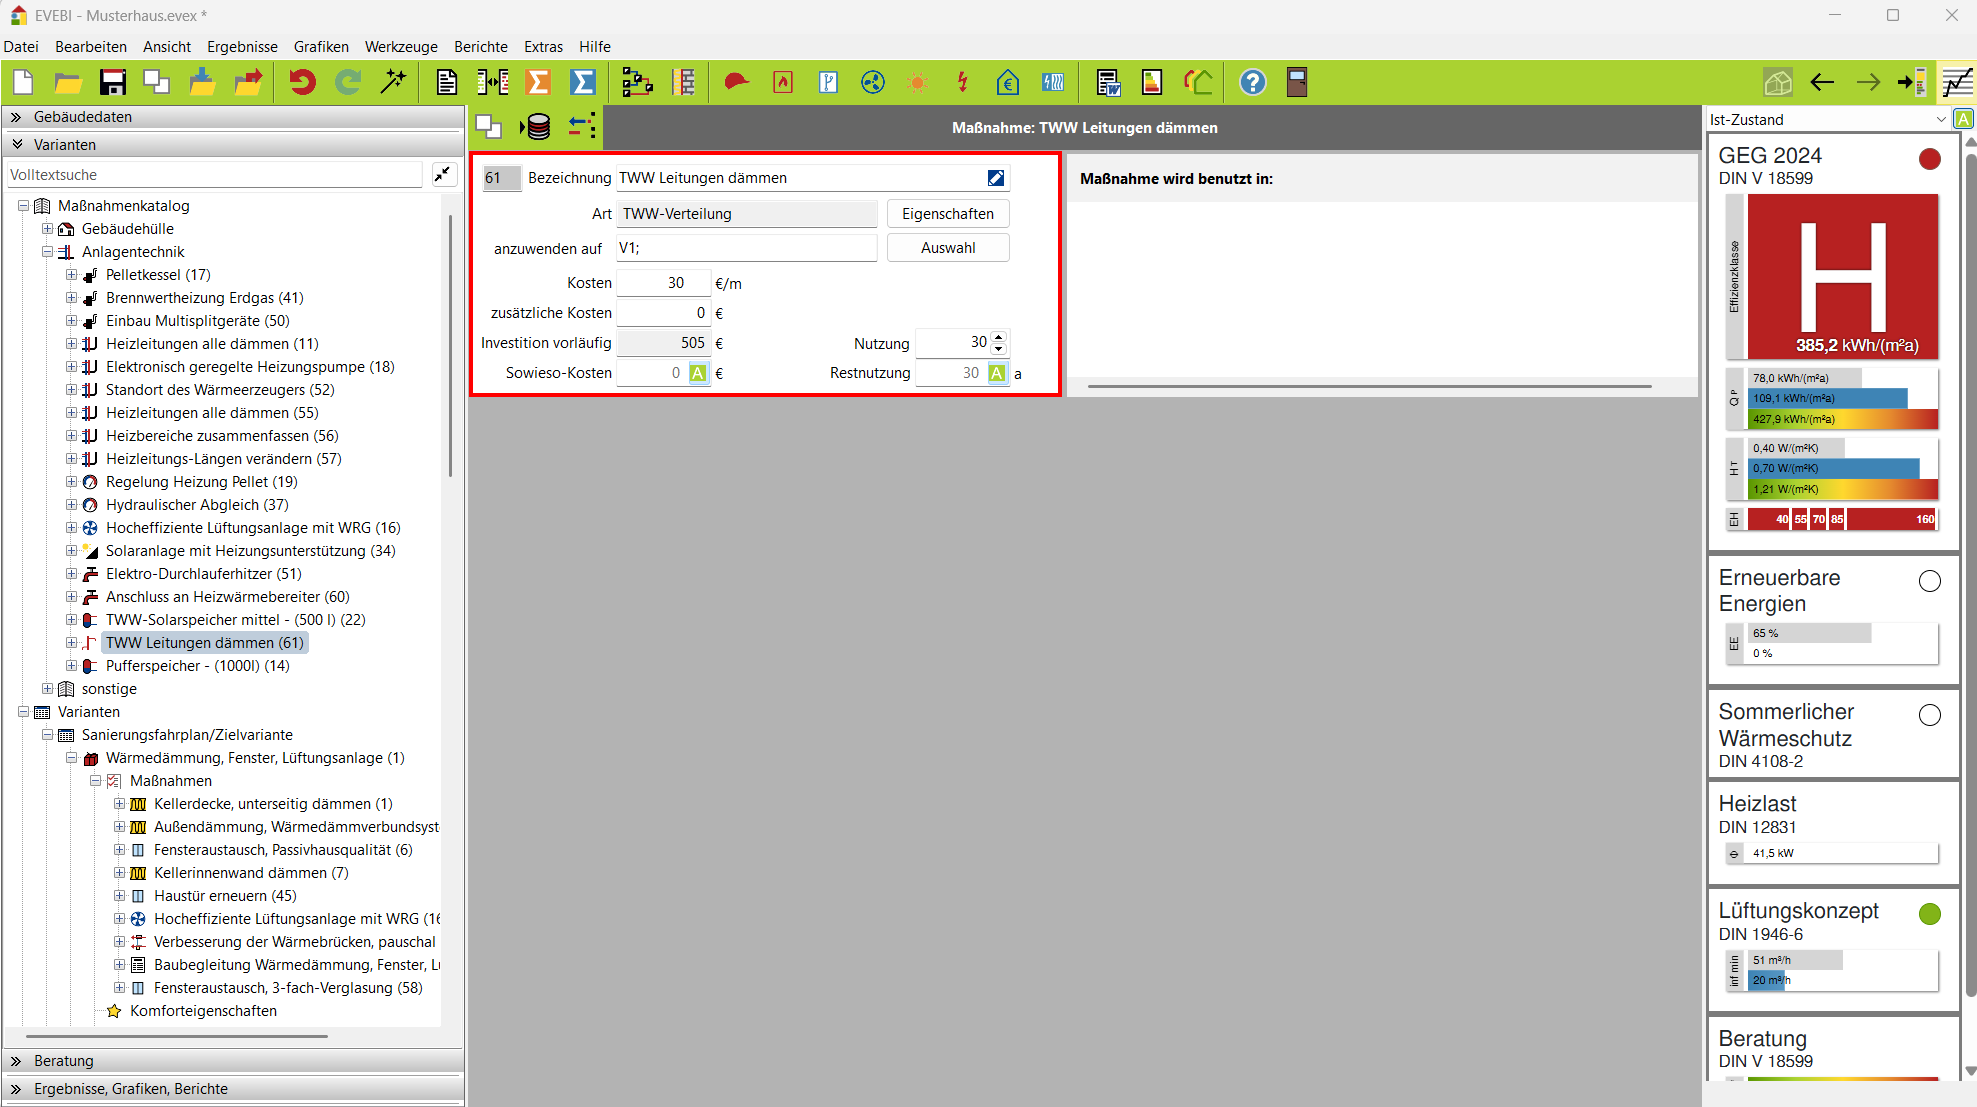Click the orange Sigma calculation icon
Screen dimensions: 1977x1107
(538, 83)
